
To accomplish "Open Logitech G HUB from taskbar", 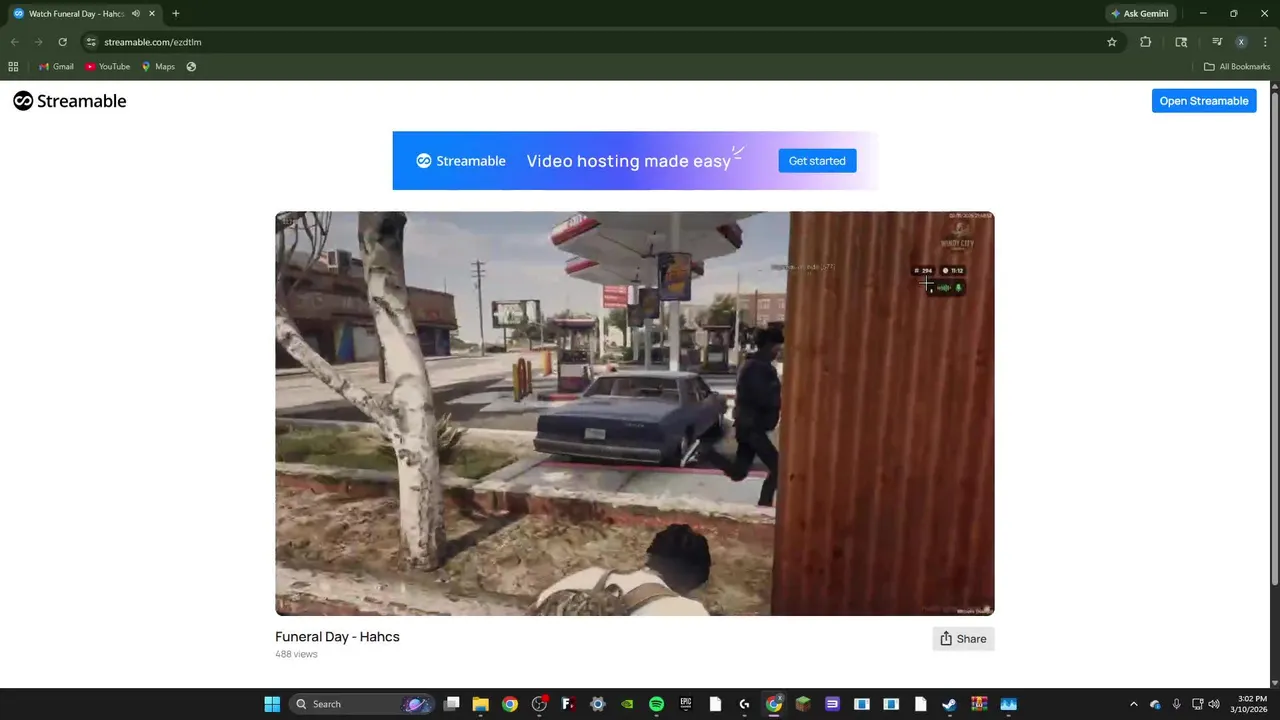I will 744,704.
